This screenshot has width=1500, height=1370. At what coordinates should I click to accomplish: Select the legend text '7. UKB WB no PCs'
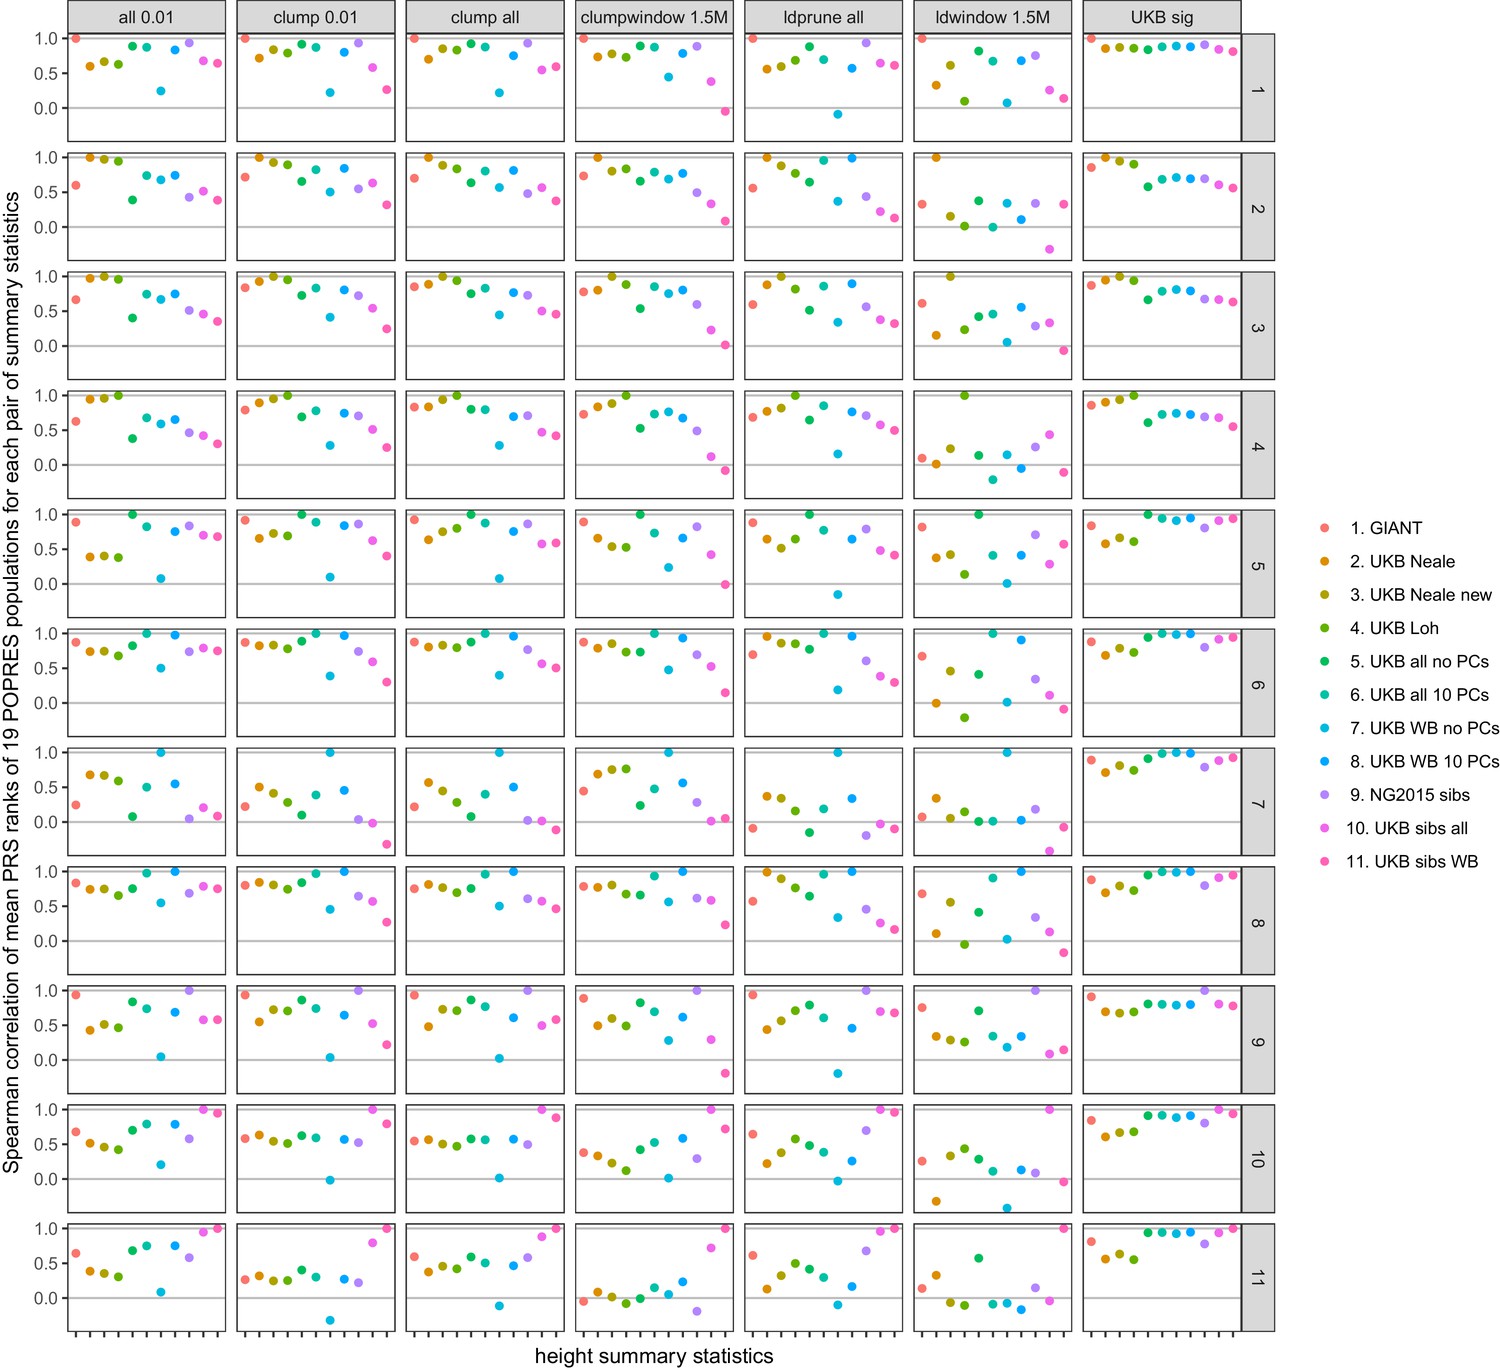[1424, 728]
